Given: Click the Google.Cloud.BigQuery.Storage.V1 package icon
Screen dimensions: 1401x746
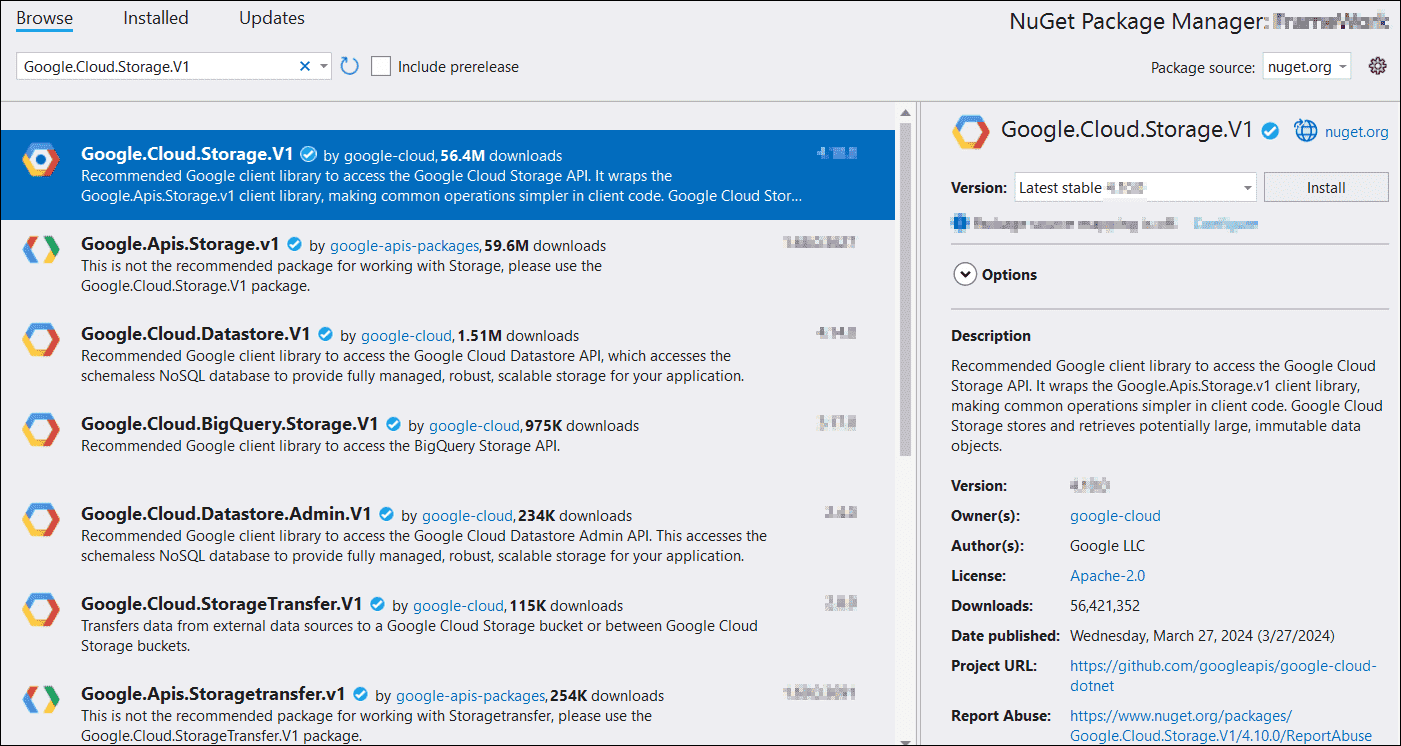Looking at the screenshot, I should click(x=40, y=430).
